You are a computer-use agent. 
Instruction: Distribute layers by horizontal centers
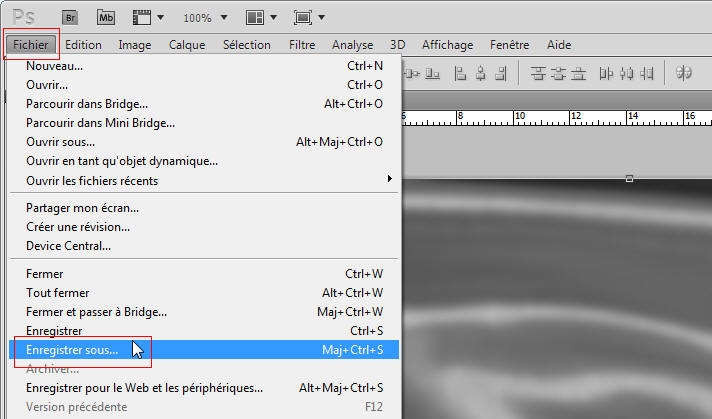pos(626,73)
